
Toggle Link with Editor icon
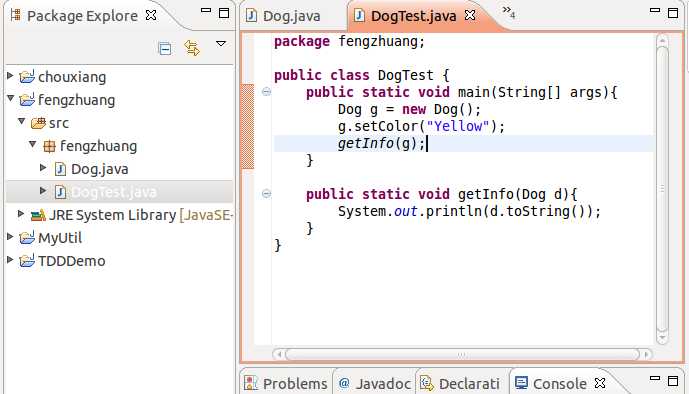(192, 48)
